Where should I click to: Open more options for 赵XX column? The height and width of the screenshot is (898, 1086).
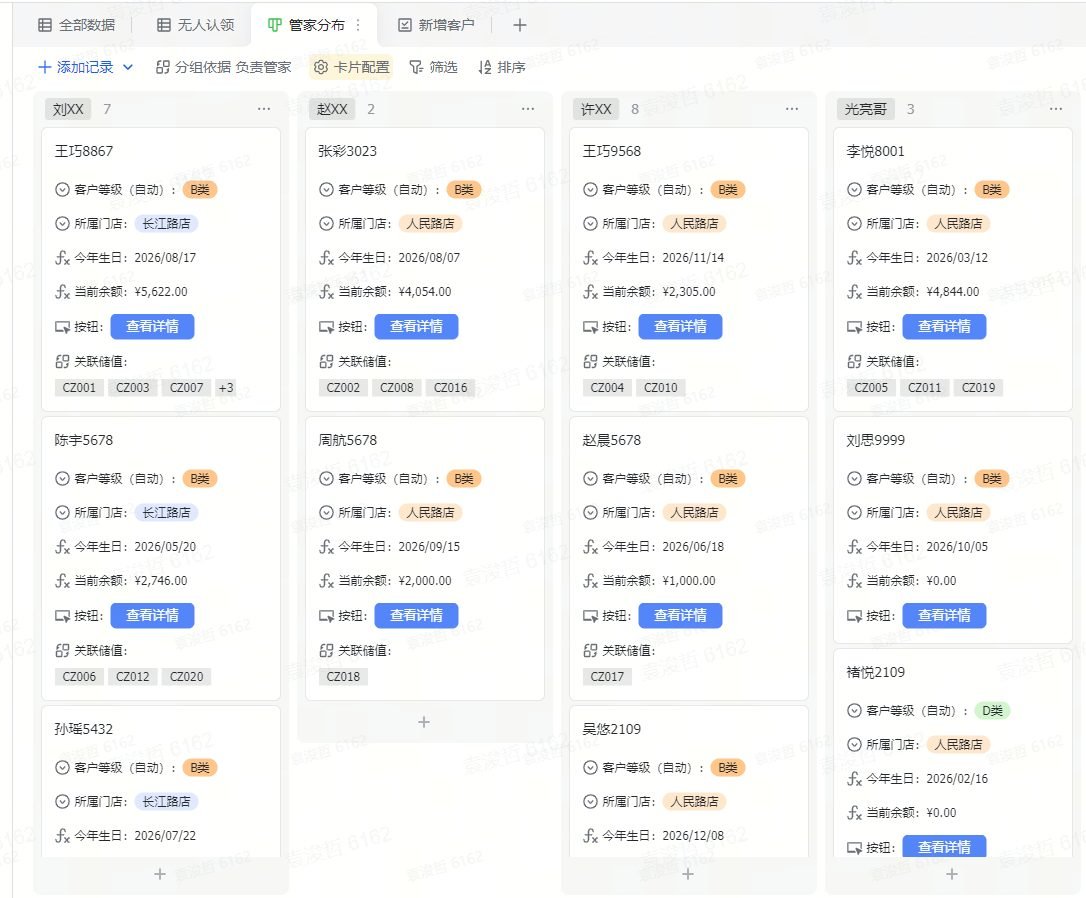[x=528, y=109]
